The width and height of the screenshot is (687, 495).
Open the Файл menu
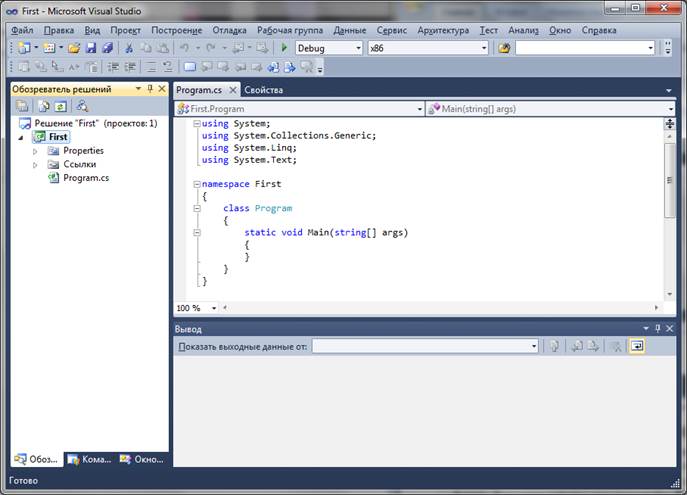22,30
